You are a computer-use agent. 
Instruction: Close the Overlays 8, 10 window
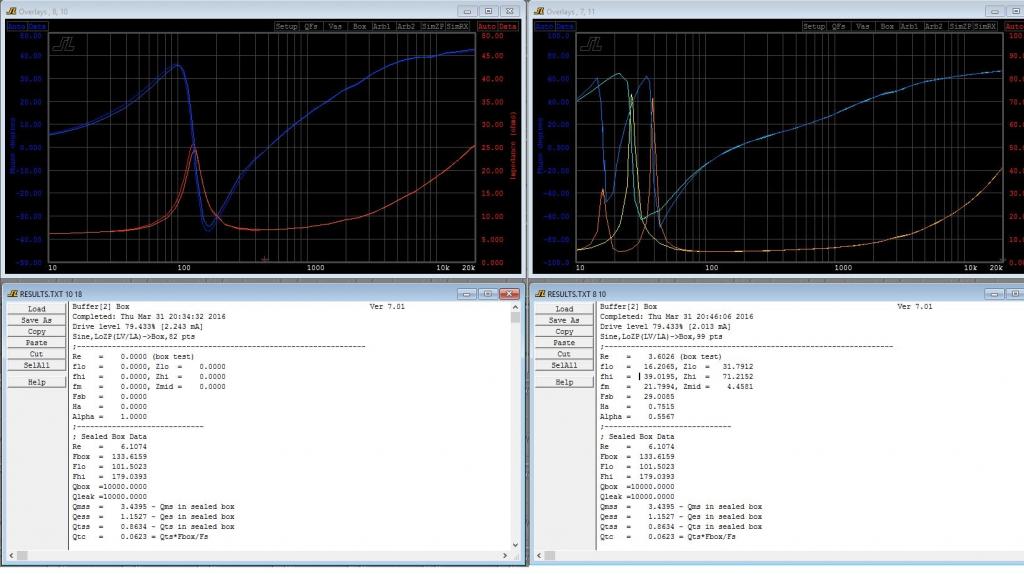[510, 11]
